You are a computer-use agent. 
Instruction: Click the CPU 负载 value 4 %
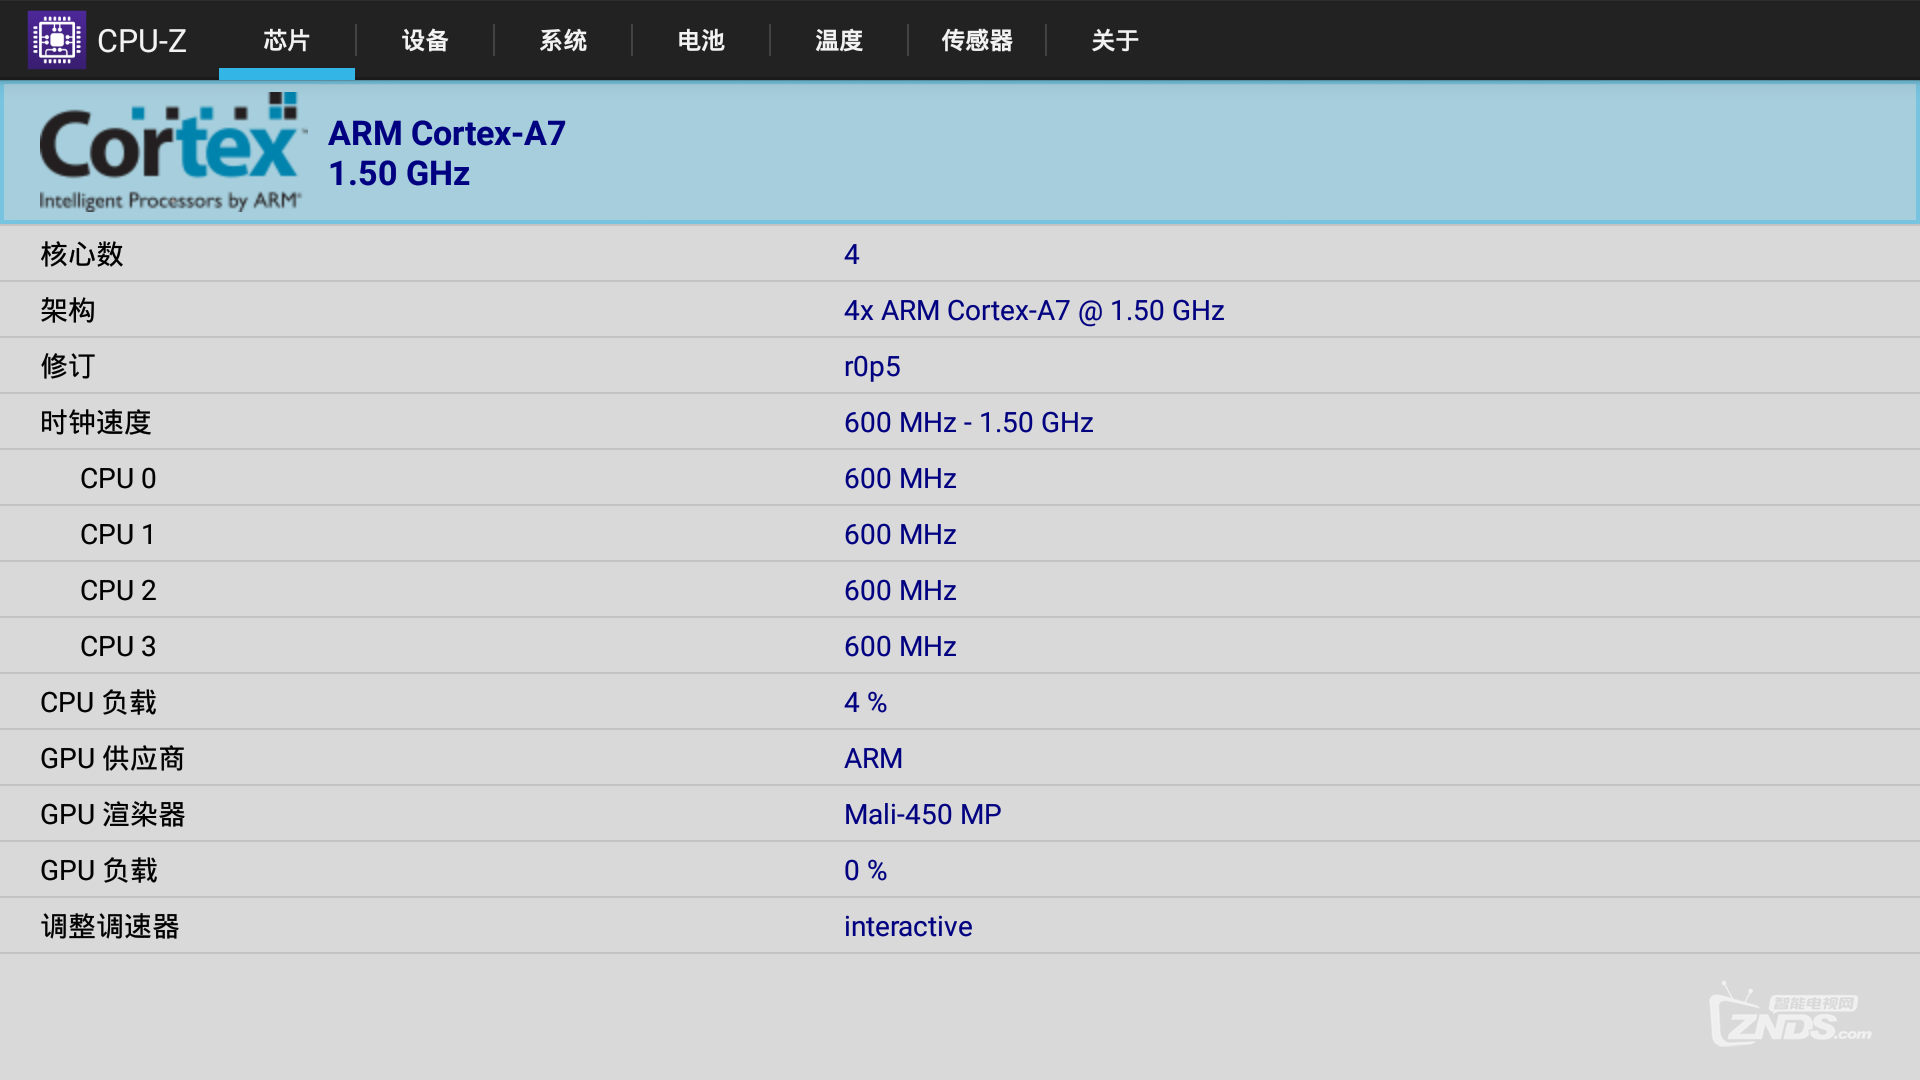tap(866, 702)
